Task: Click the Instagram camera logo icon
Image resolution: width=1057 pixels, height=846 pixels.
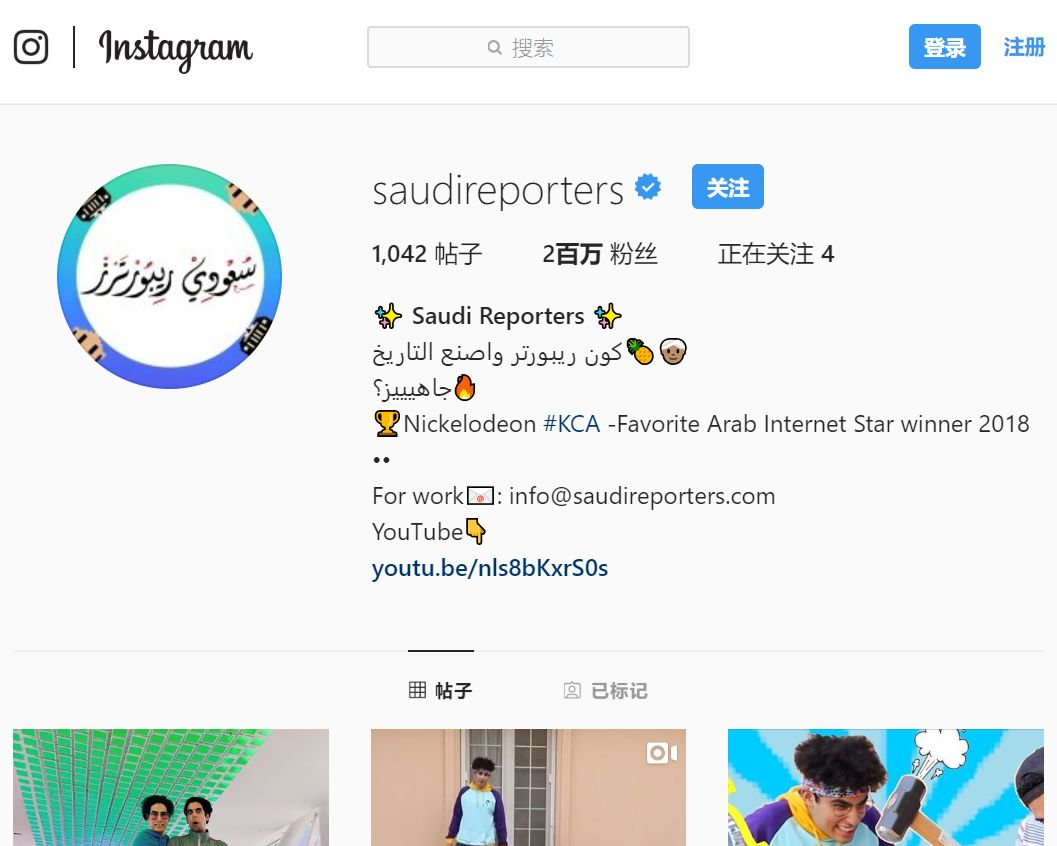Action: coord(31,47)
